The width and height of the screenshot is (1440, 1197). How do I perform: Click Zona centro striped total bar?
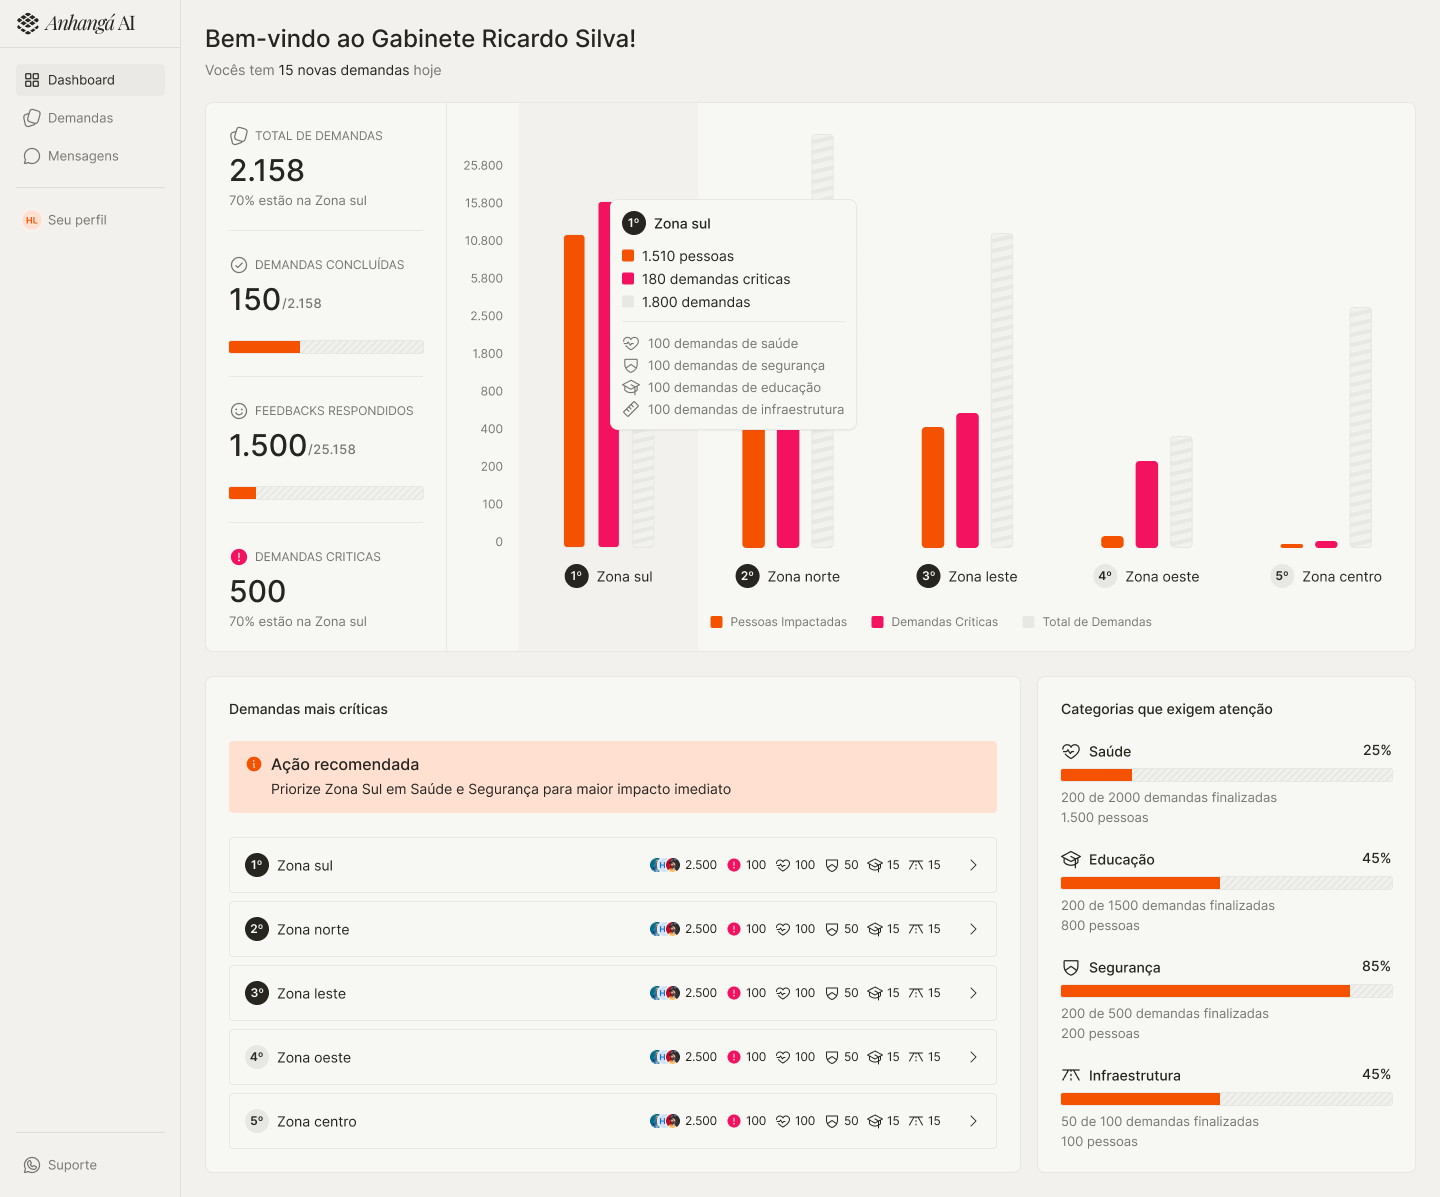click(x=1360, y=427)
